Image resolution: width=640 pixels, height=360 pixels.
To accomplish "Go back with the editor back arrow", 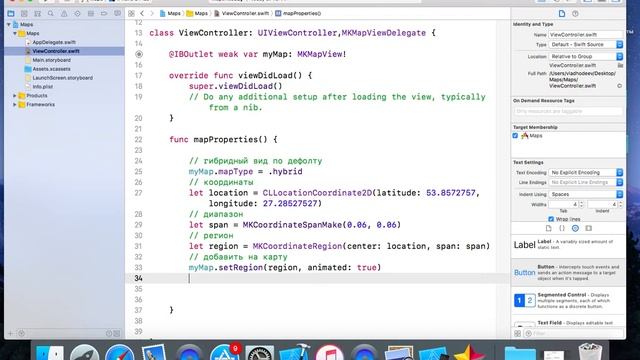I will pos(142,13).
